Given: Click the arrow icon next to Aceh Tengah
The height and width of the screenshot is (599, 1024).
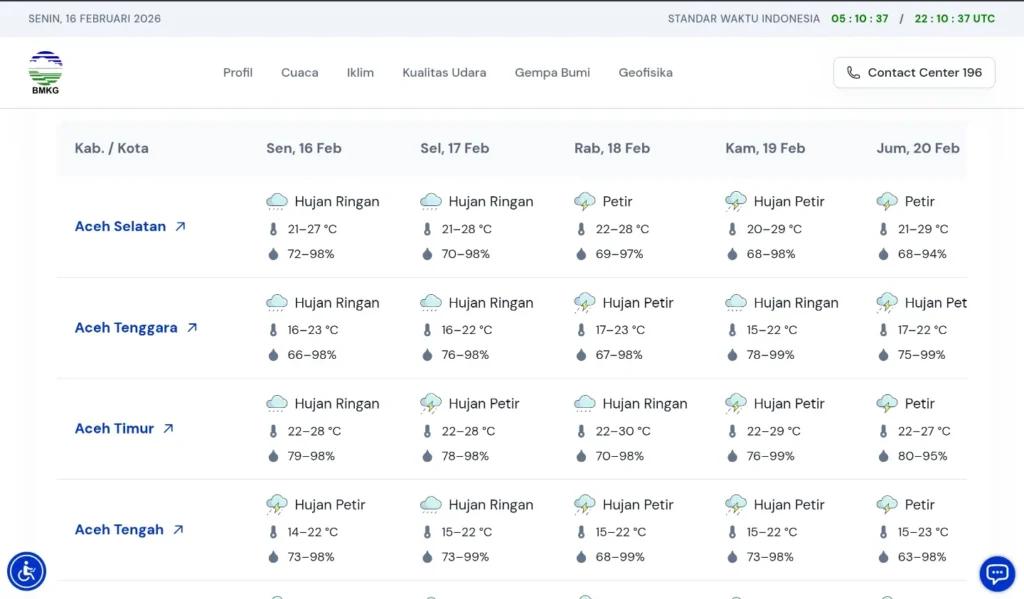Looking at the screenshot, I should click(178, 530).
